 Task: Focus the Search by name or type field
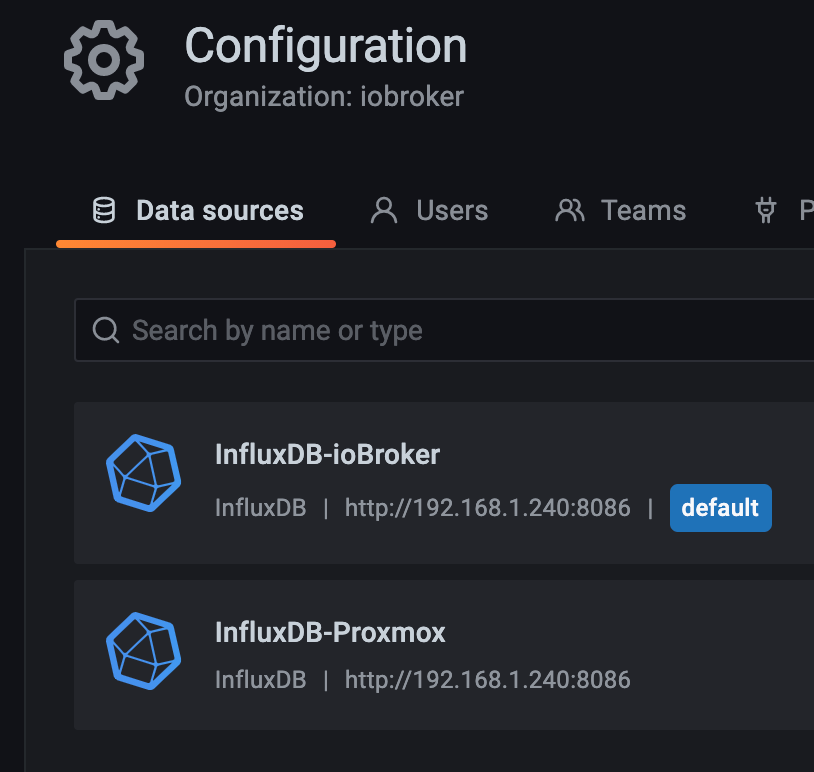[x=444, y=330]
